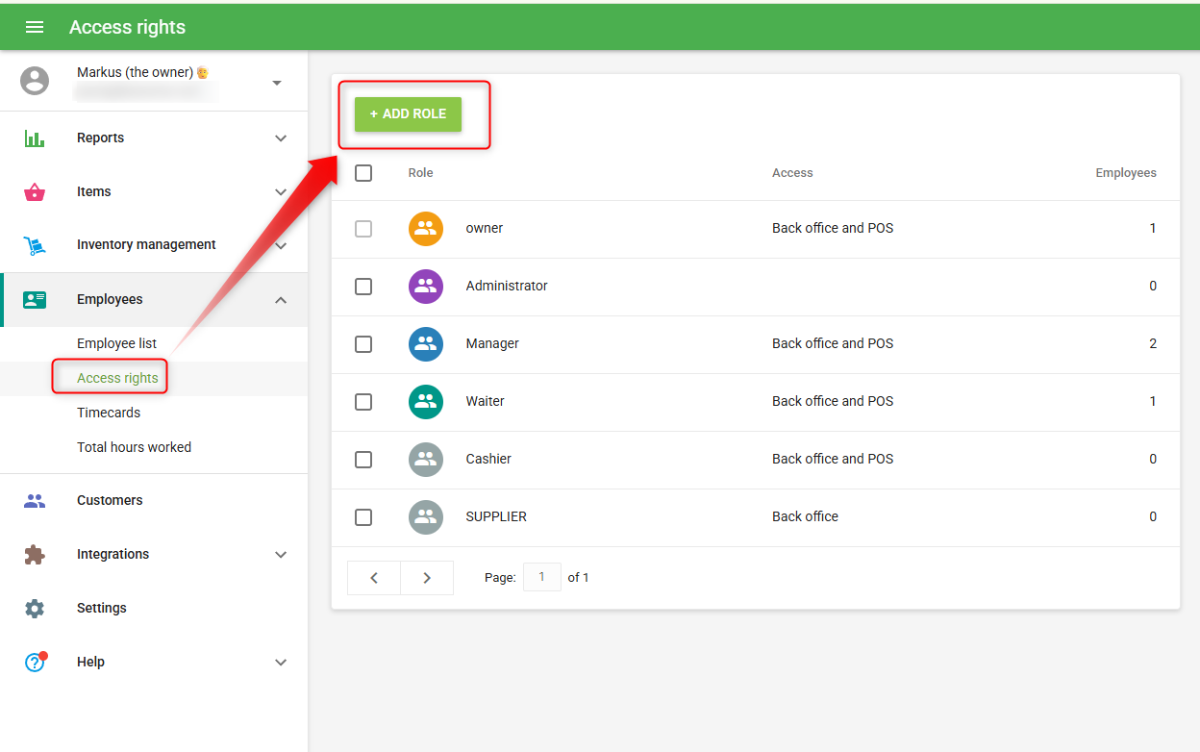1200x752 pixels.
Task: Click the Help question mark icon
Action: click(35, 661)
